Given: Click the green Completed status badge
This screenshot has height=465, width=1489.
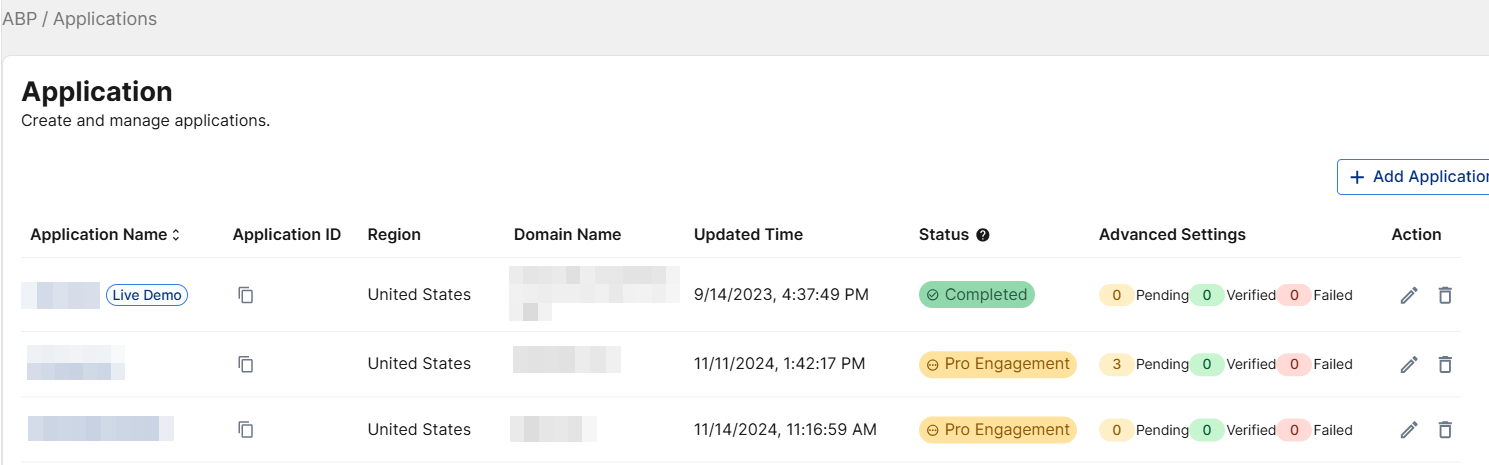Looking at the screenshot, I should (976, 295).
